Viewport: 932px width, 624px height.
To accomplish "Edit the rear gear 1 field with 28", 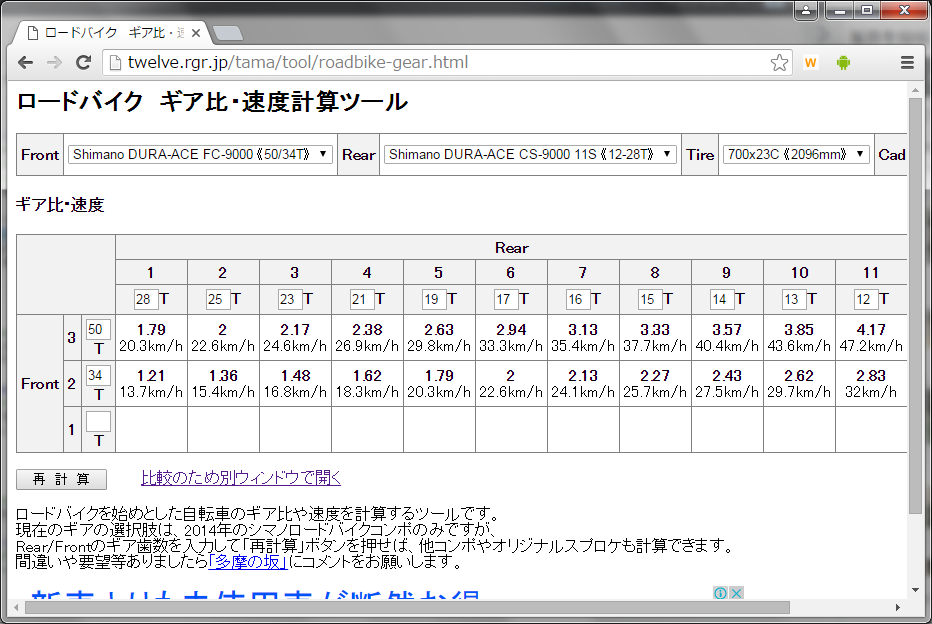I will [146, 299].
